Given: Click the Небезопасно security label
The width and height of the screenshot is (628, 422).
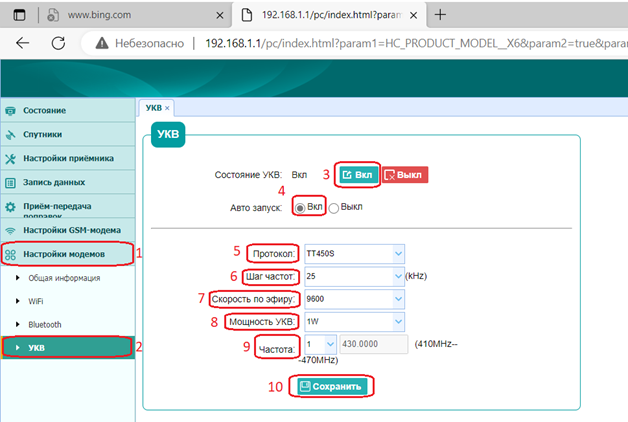Looking at the screenshot, I should click(149, 43).
